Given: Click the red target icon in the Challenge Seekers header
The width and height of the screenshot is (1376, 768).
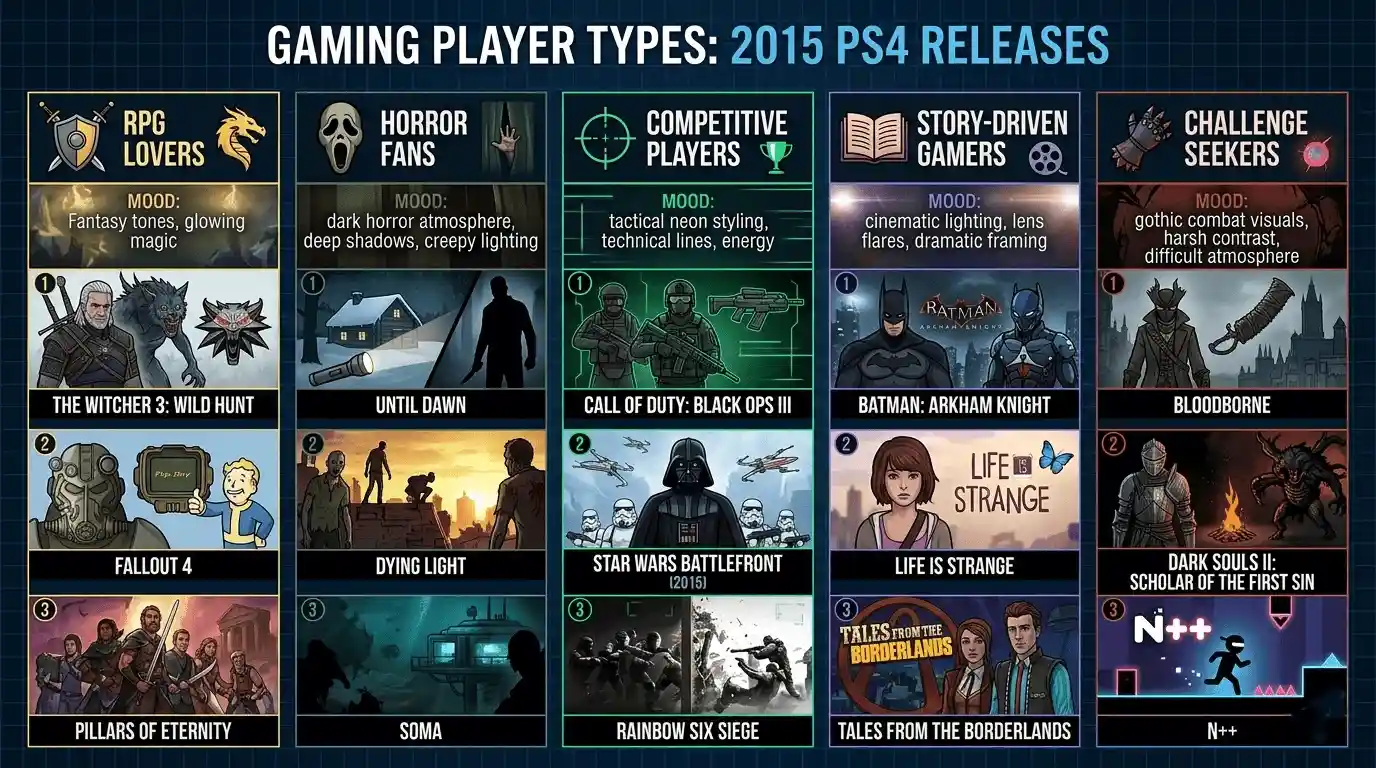Looking at the screenshot, I should (1315, 154).
